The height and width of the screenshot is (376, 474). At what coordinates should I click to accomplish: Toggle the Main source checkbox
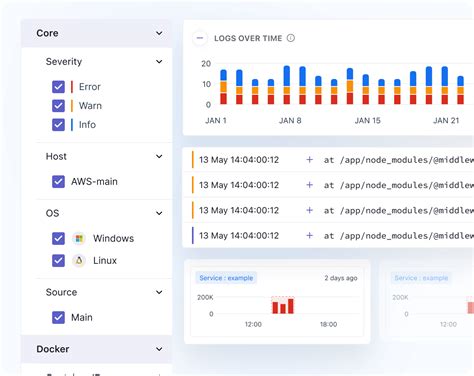(x=58, y=317)
